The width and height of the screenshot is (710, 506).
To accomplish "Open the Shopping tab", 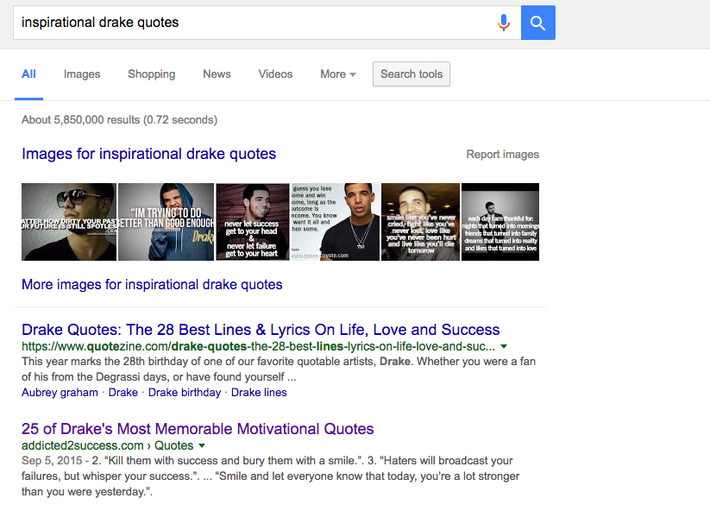I will point(151,74).
